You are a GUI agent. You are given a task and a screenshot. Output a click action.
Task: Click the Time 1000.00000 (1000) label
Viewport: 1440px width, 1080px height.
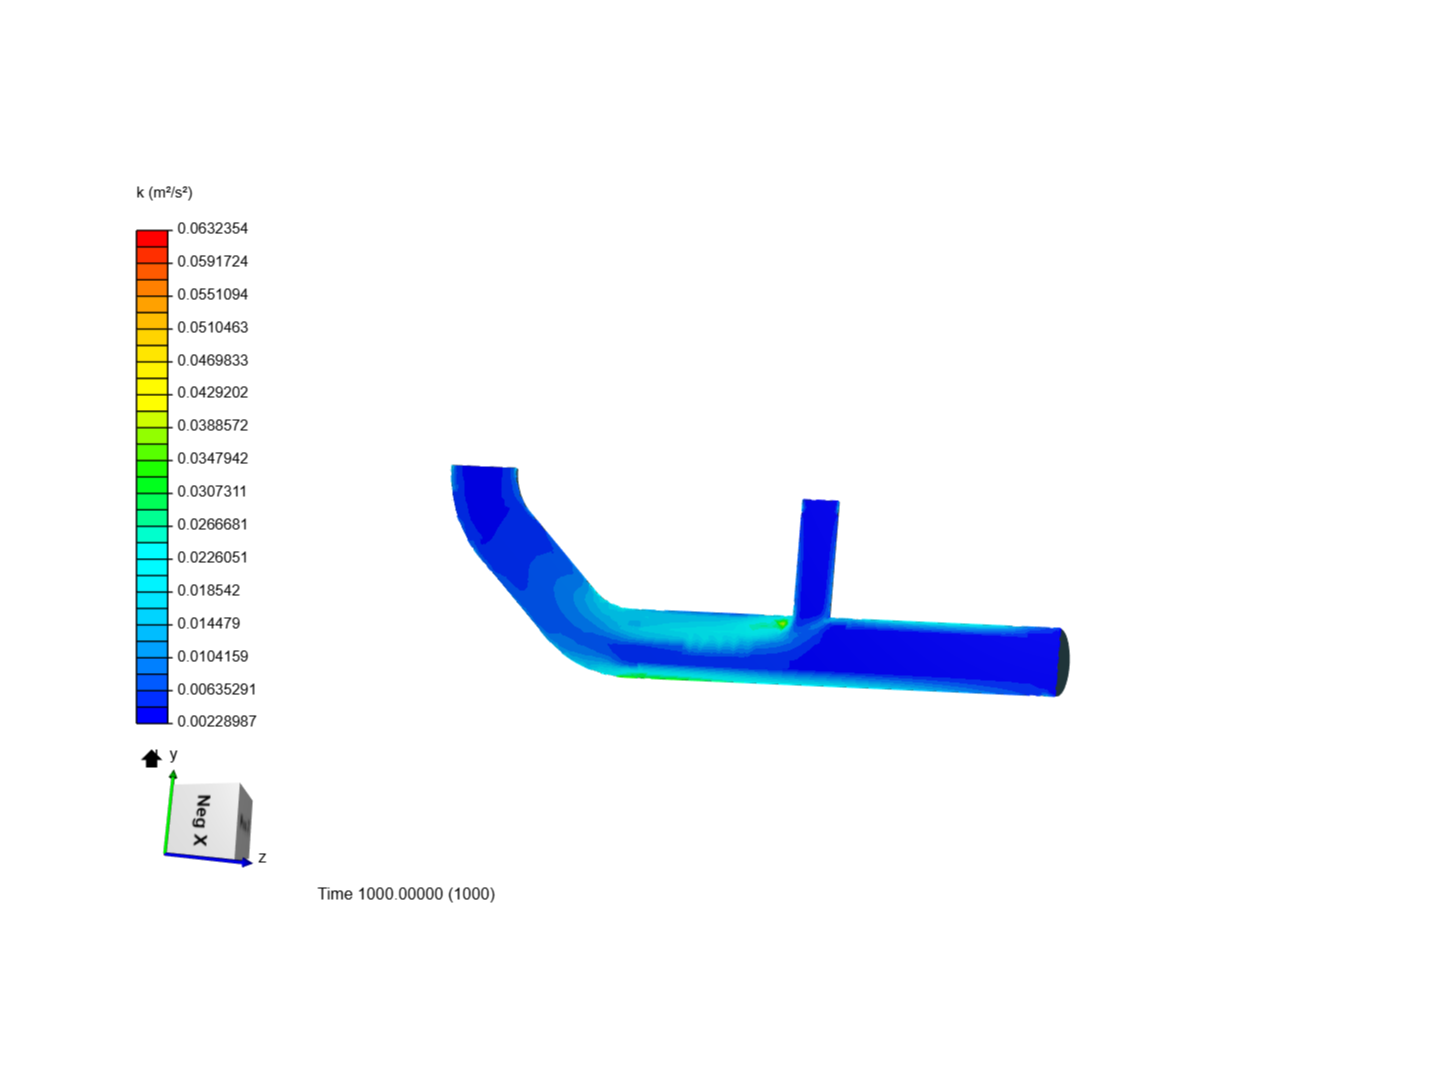(406, 894)
